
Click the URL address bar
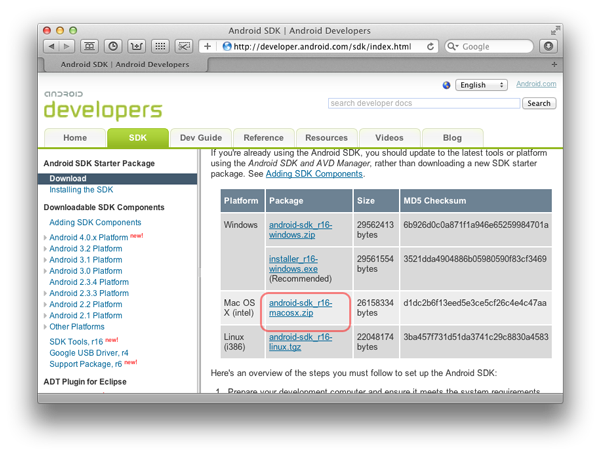pyautogui.click(x=322, y=46)
